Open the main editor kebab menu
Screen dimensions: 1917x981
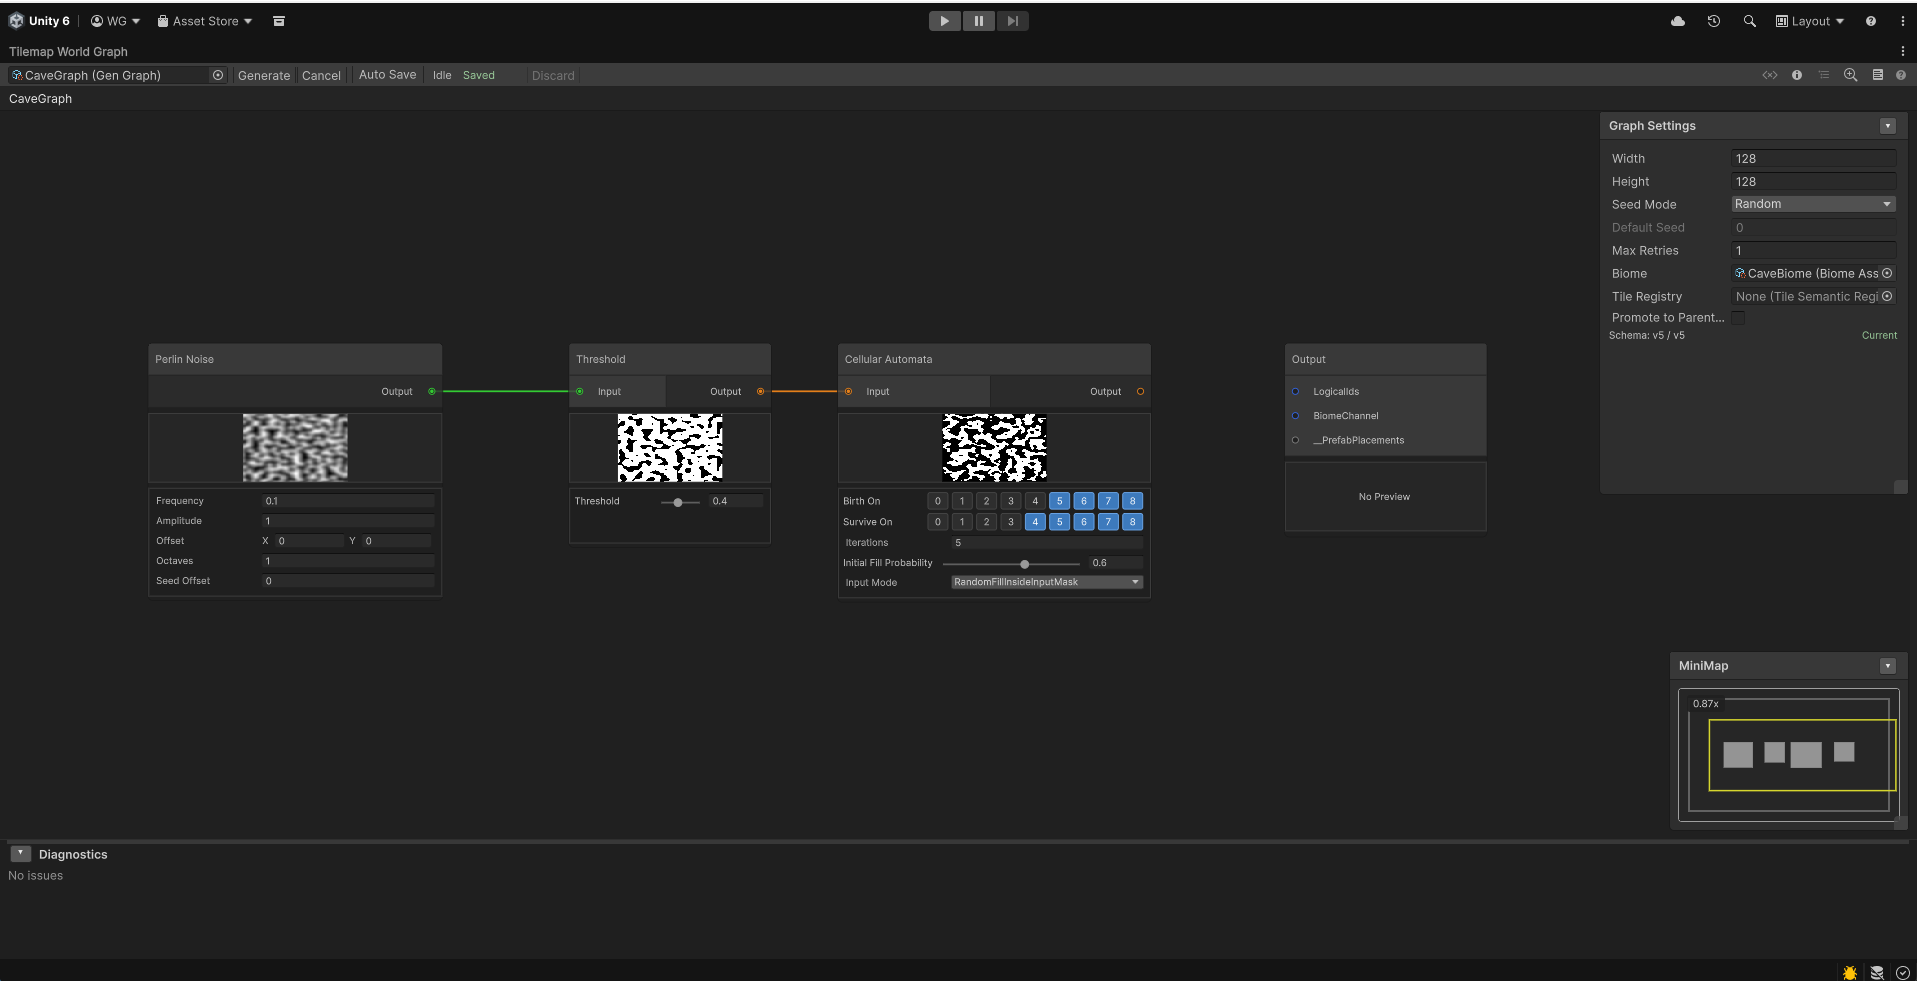pyautogui.click(x=1902, y=21)
